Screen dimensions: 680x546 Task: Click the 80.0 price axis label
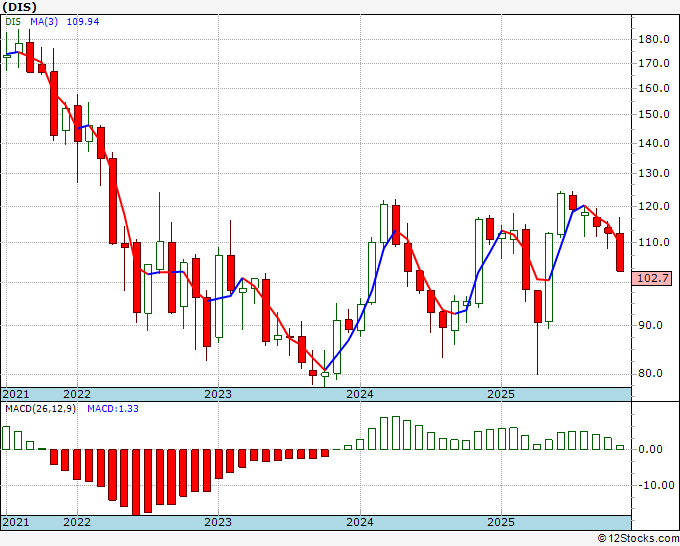(651, 373)
